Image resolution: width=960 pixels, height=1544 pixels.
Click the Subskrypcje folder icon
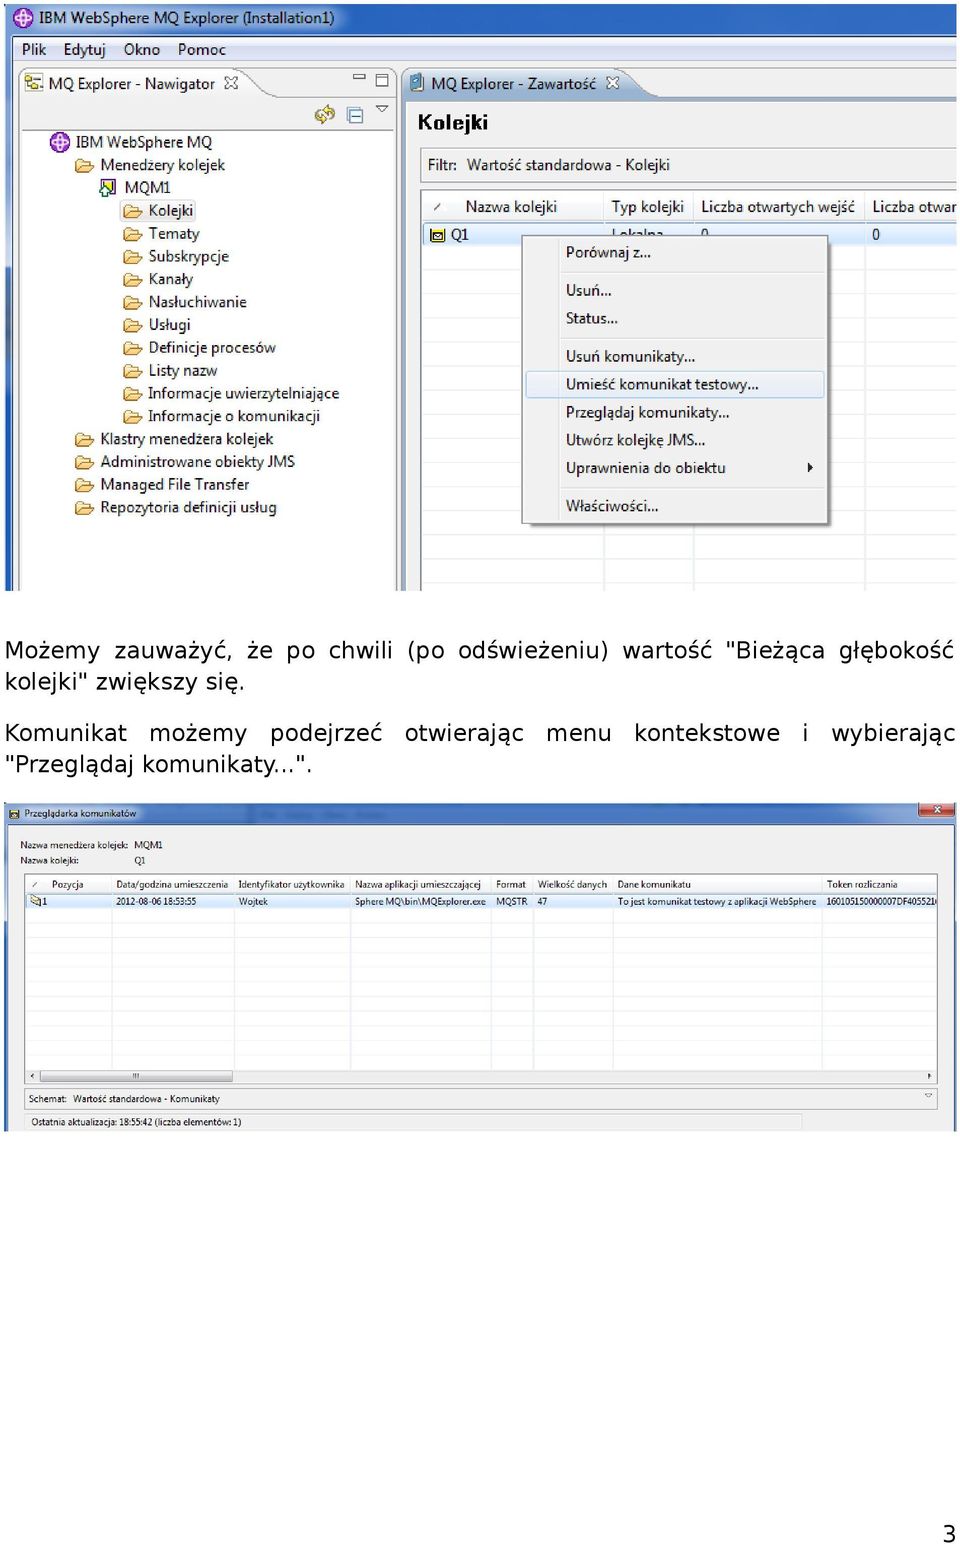coord(133,257)
